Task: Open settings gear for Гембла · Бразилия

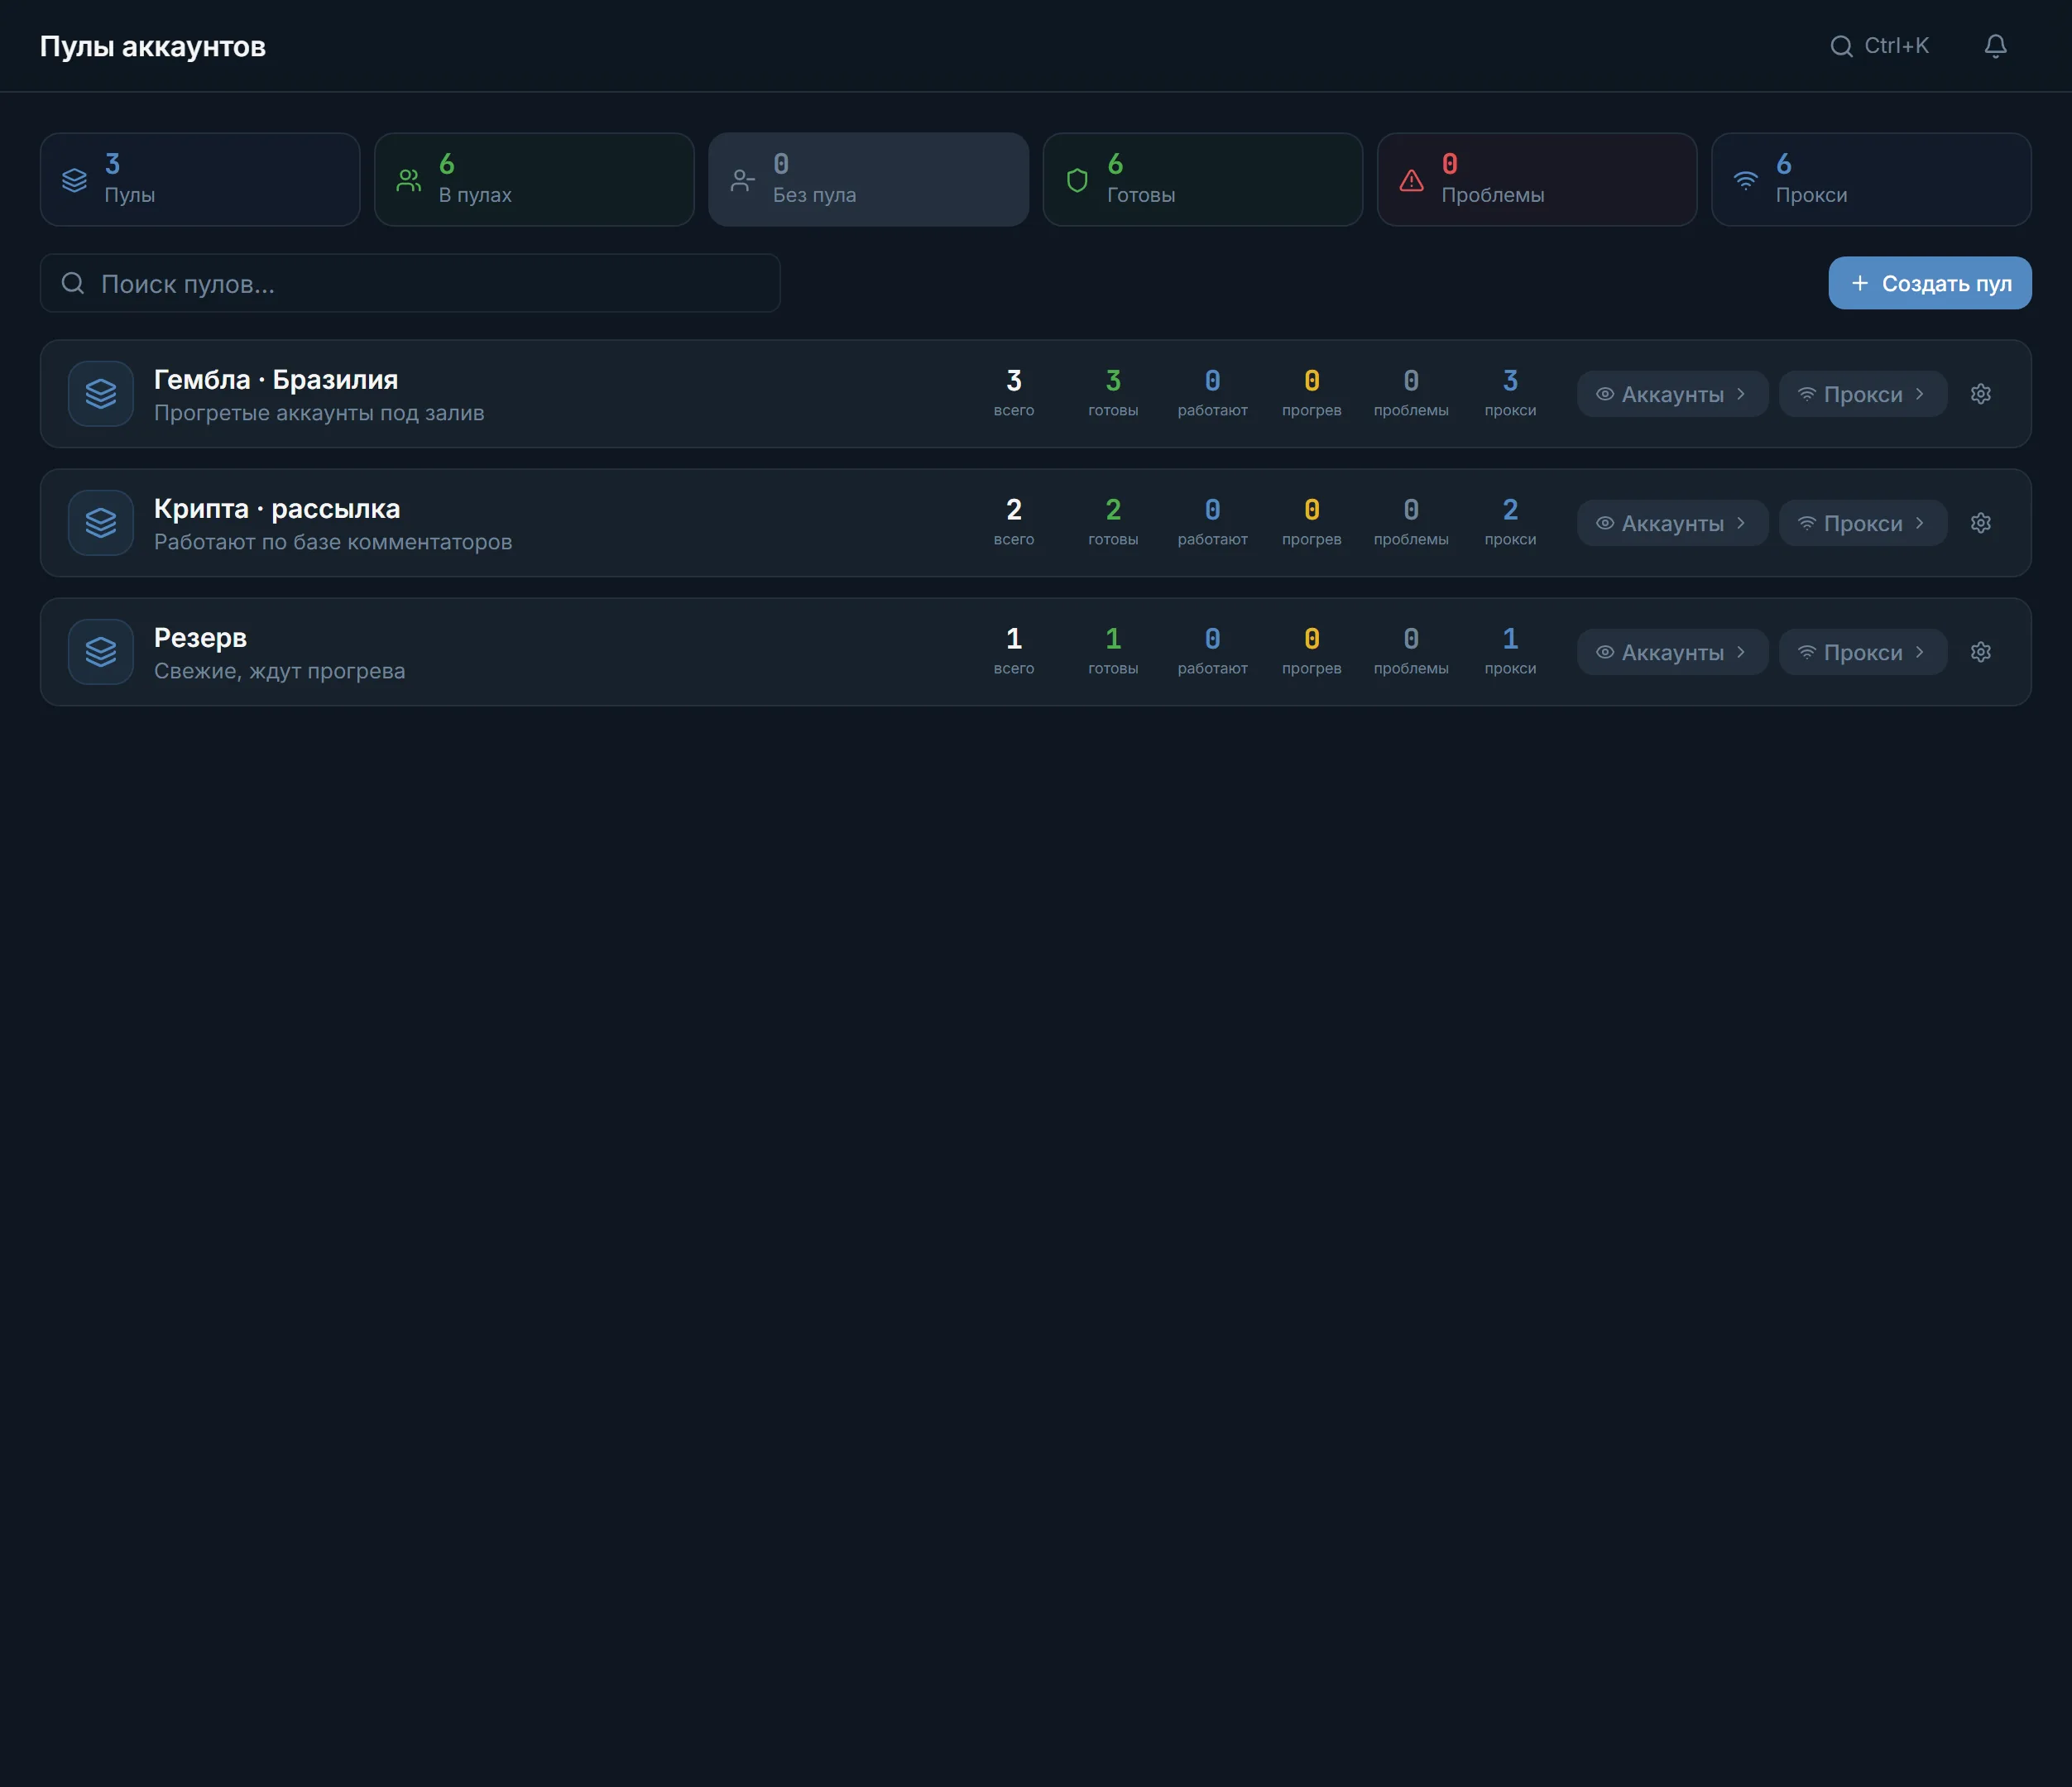Action: point(1980,394)
